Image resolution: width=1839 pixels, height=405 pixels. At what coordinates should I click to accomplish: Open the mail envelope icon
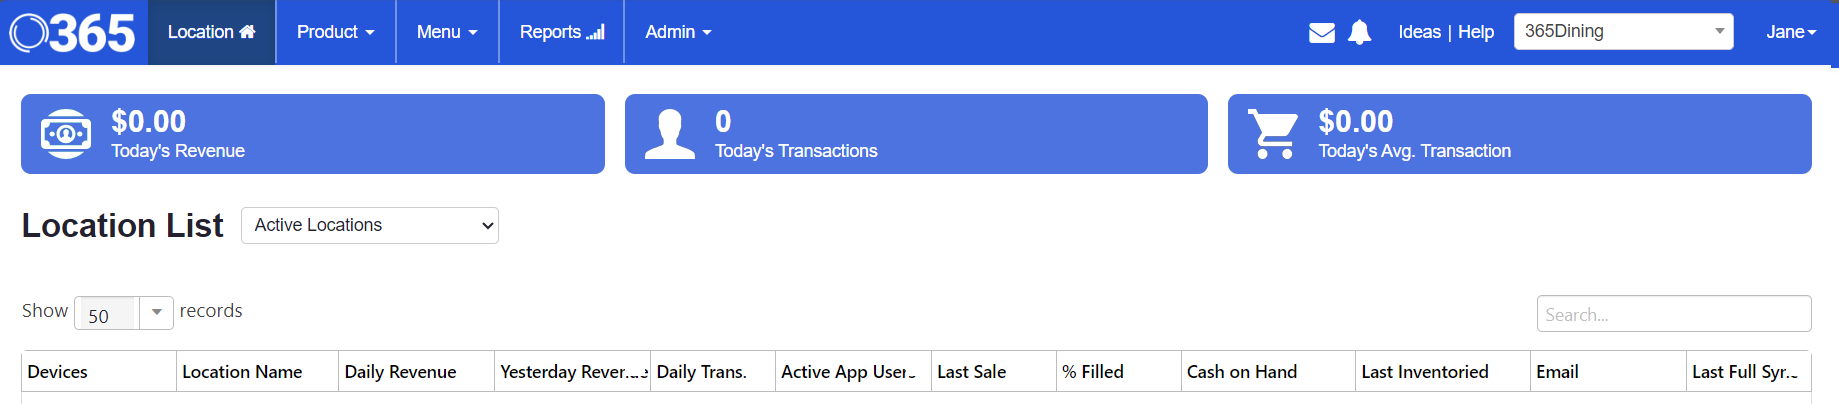pos(1322,33)
